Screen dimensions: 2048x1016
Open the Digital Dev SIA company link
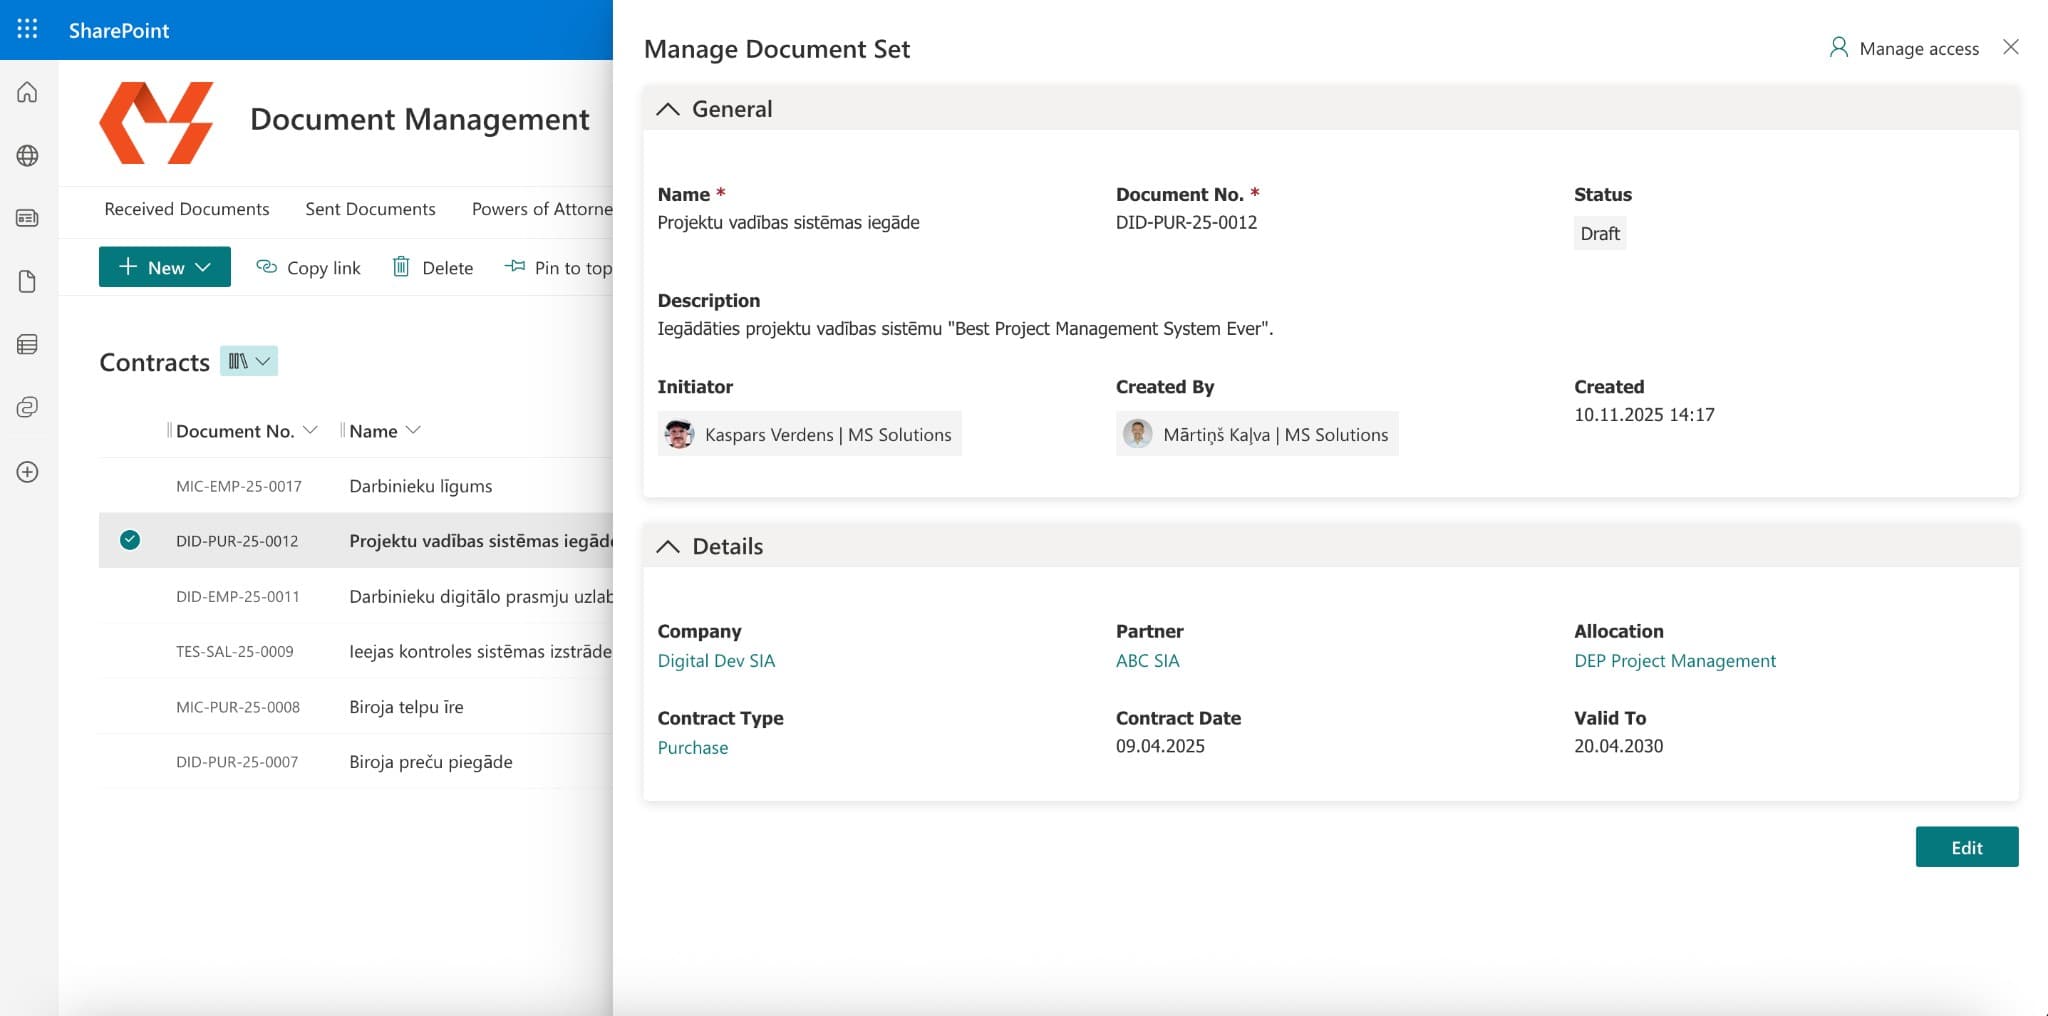(x=716, y=661)
